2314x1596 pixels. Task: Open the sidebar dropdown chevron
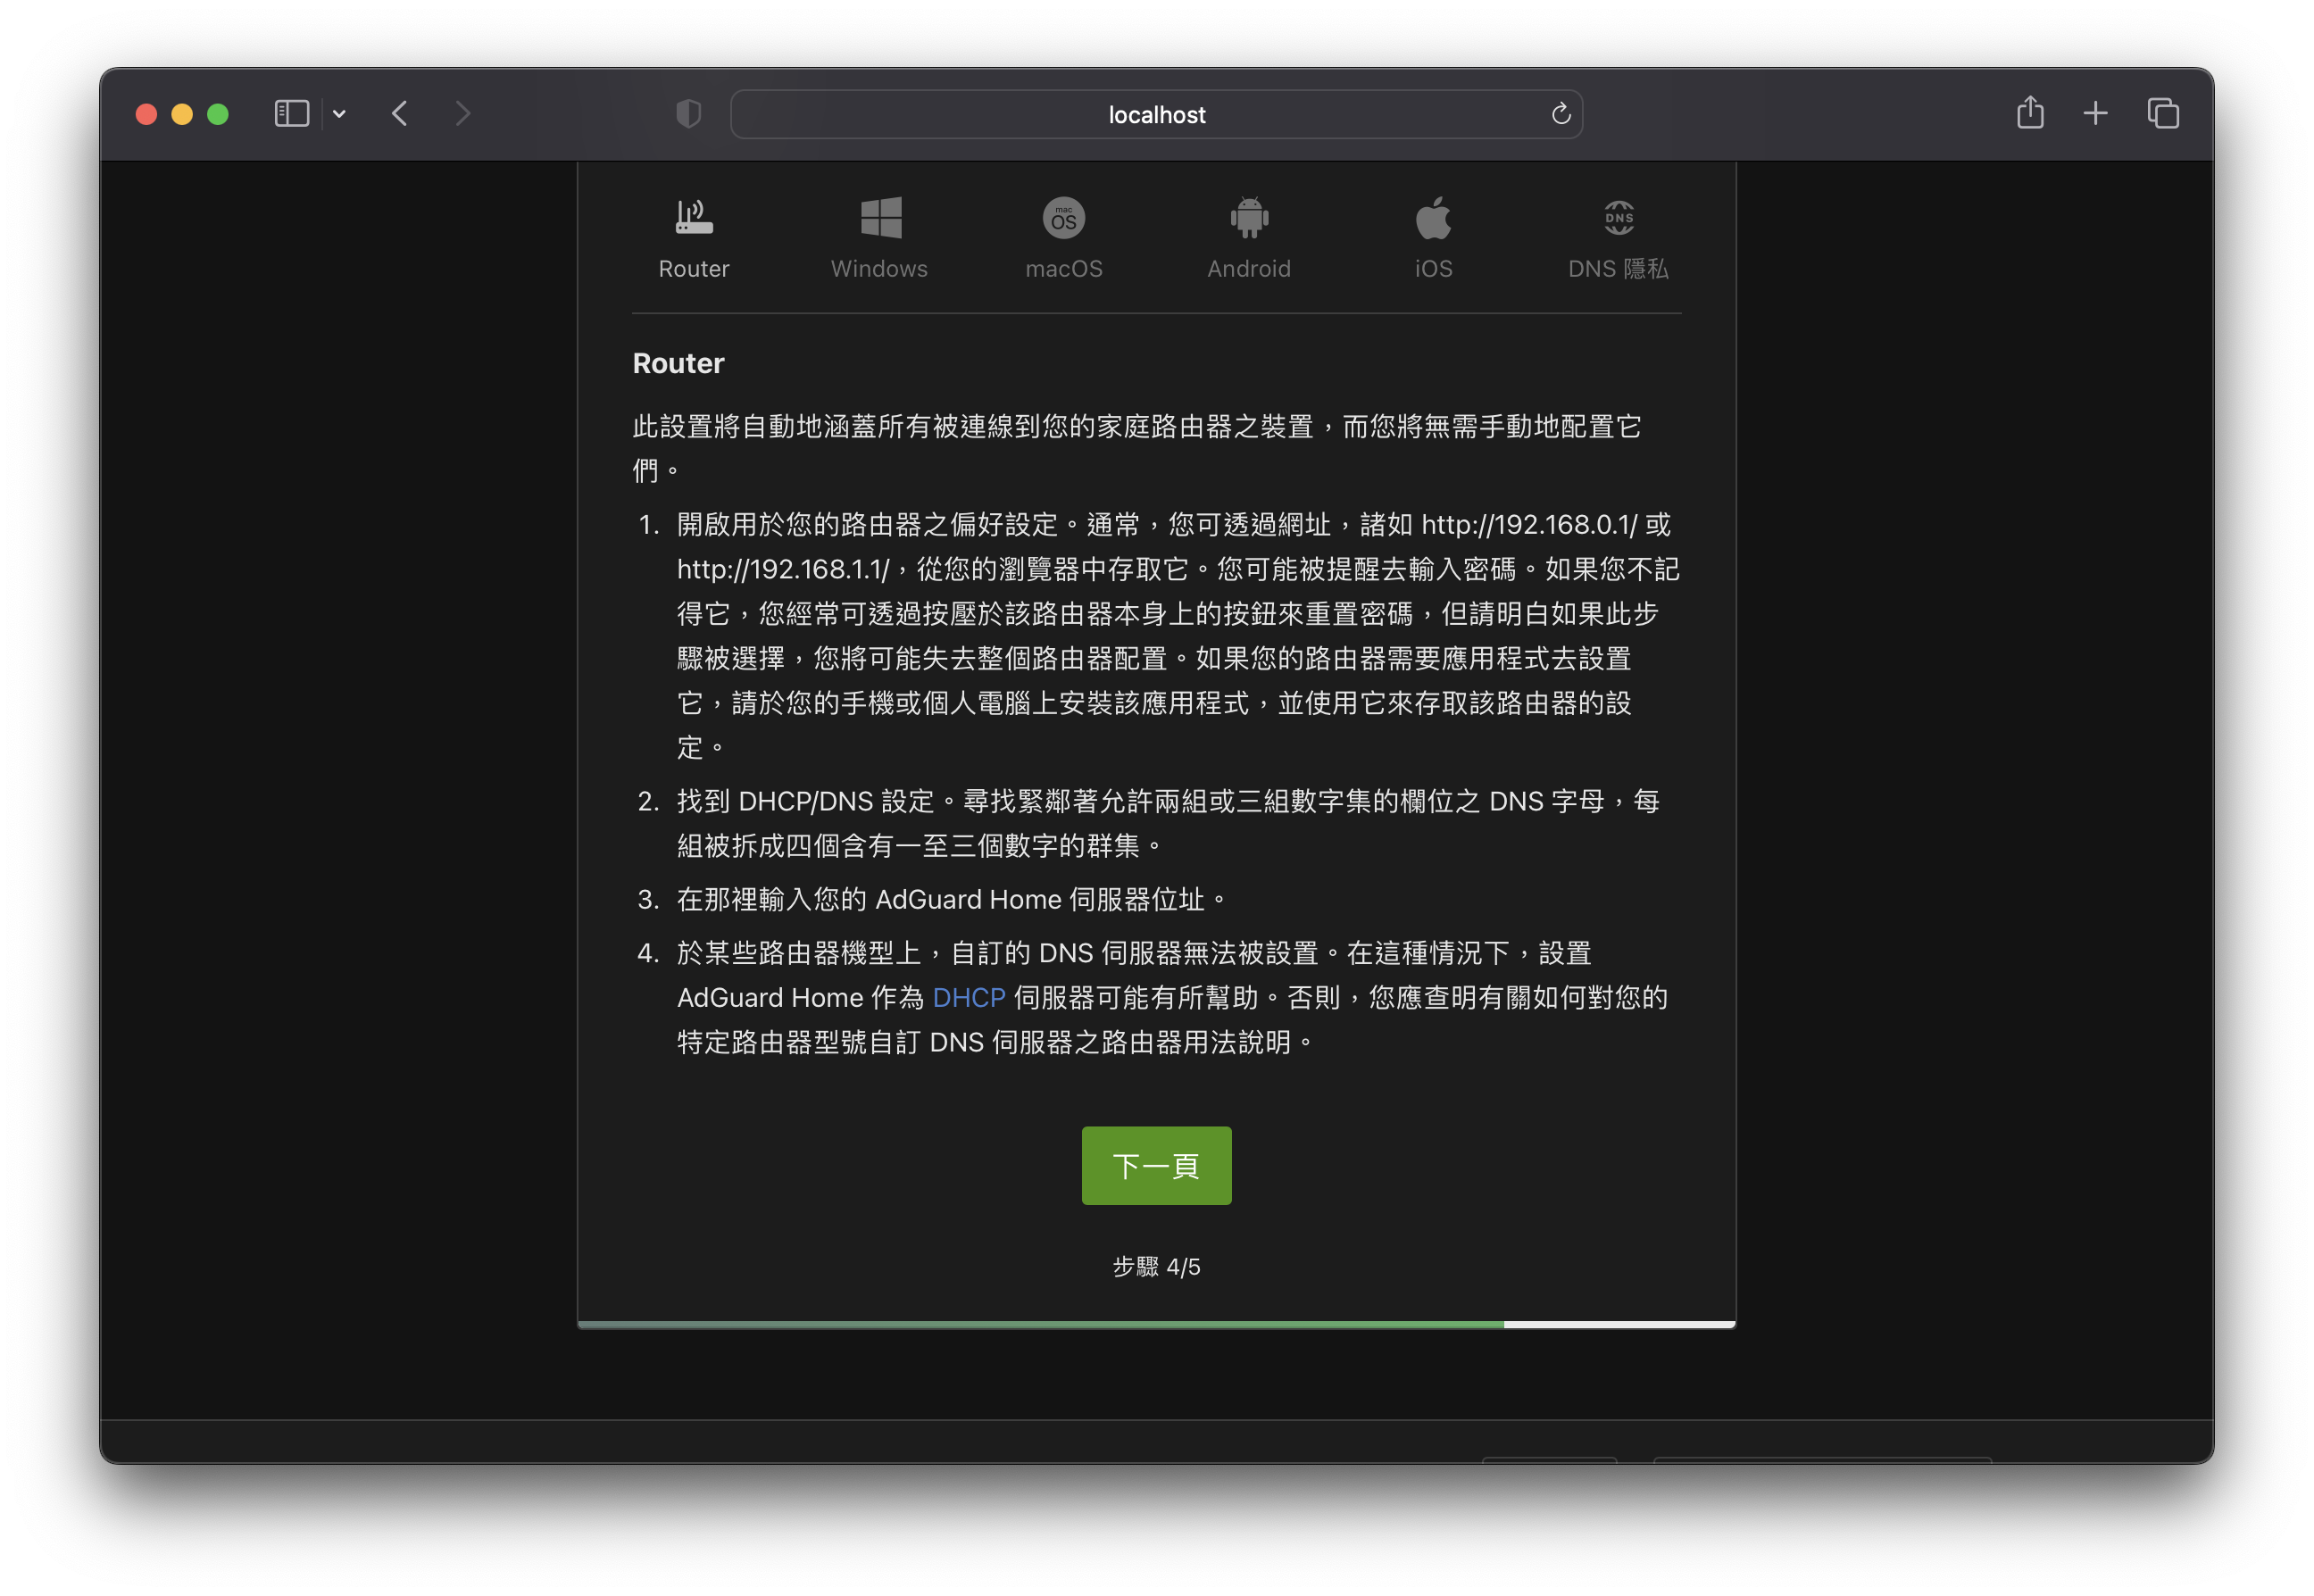pos(339,114)
